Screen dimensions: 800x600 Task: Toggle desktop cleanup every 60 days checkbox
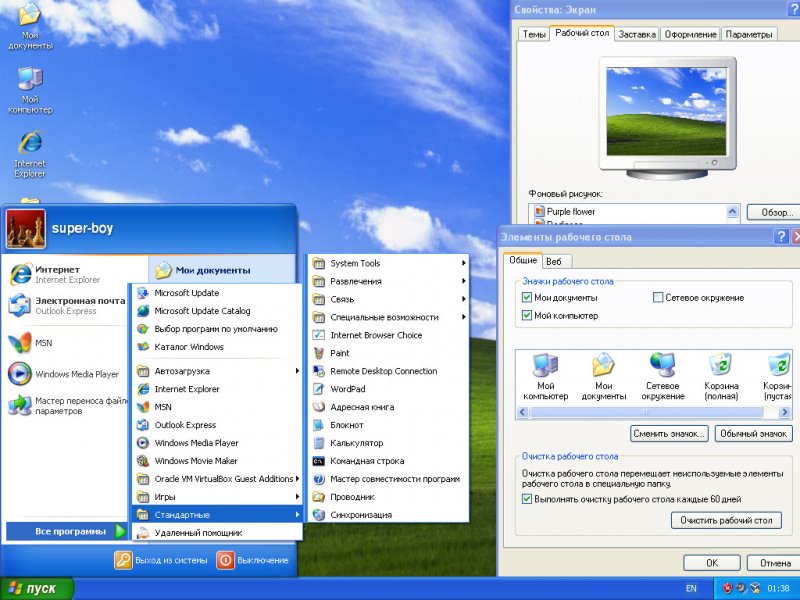[x=527, y=499]
